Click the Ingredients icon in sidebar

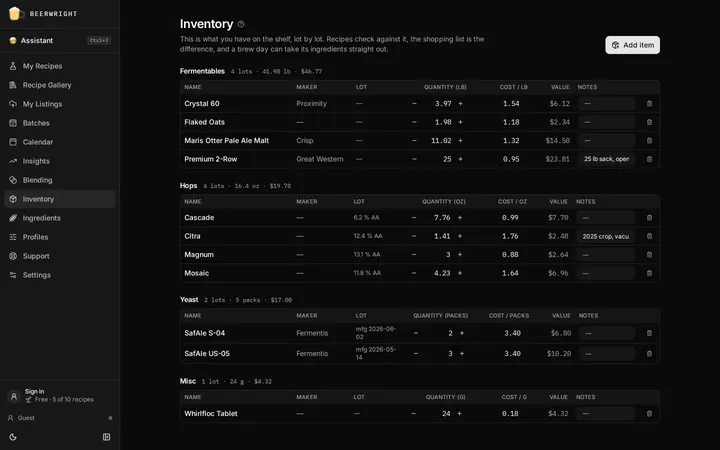coord(13,218)
